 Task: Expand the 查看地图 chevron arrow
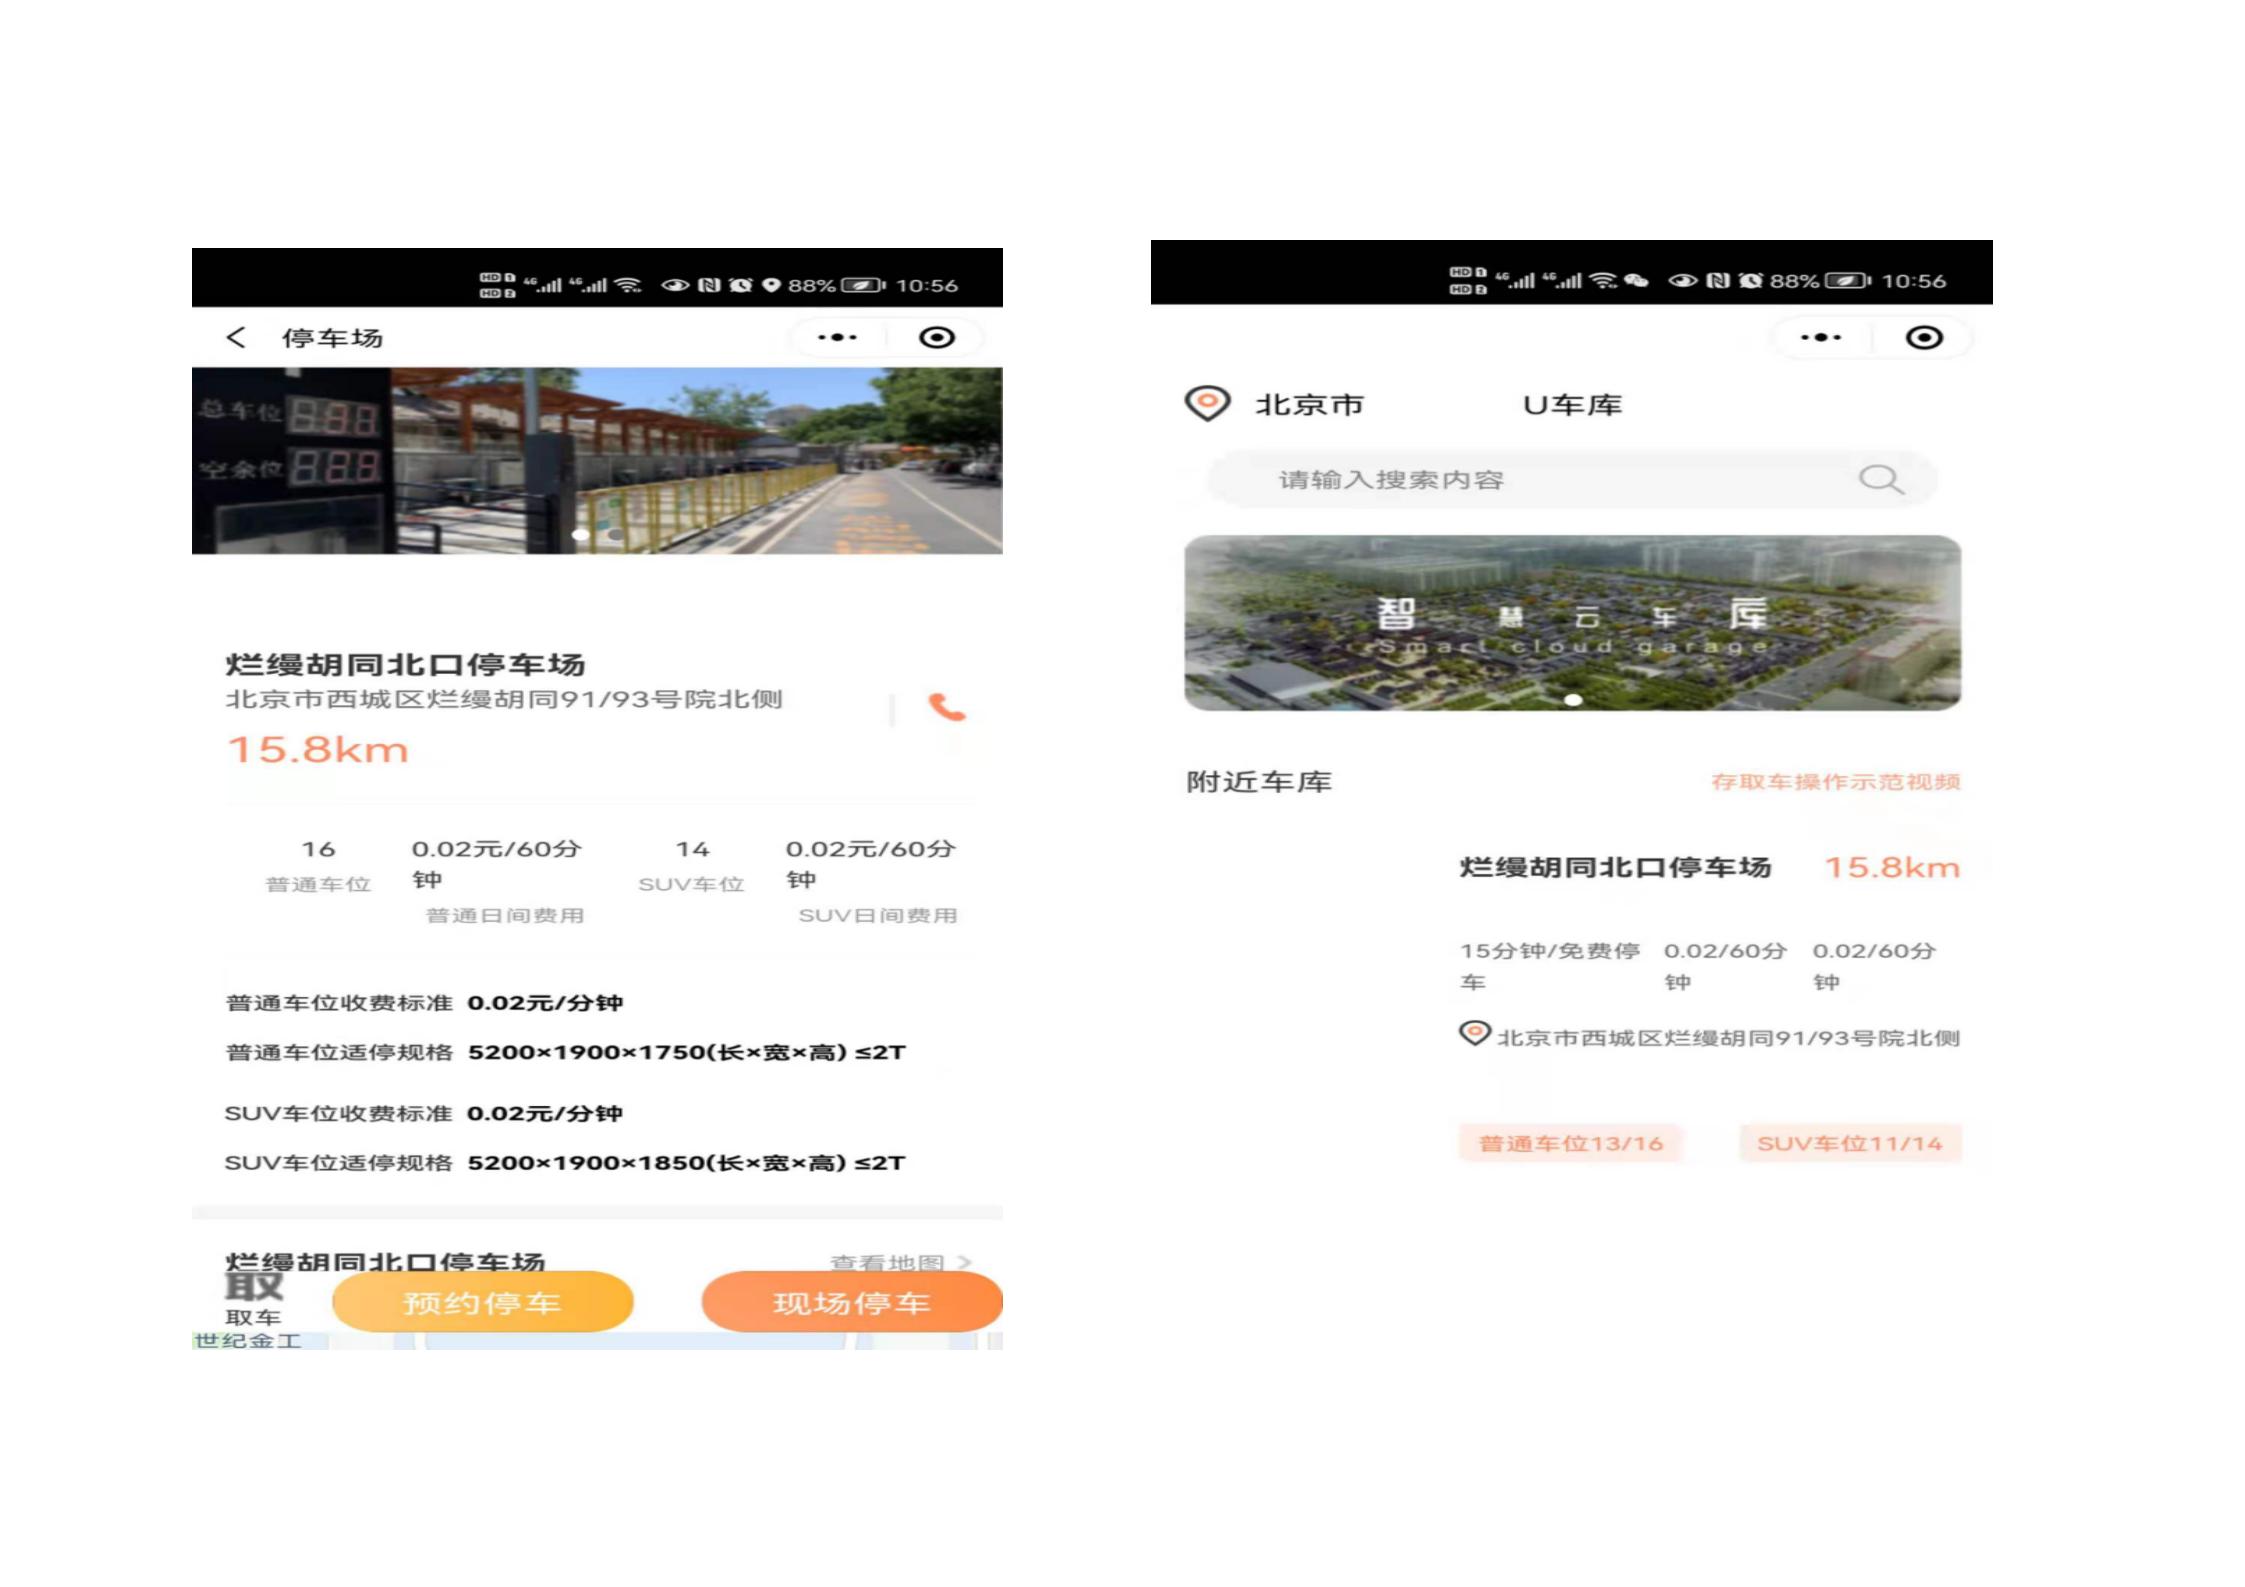coord(964,1262)
